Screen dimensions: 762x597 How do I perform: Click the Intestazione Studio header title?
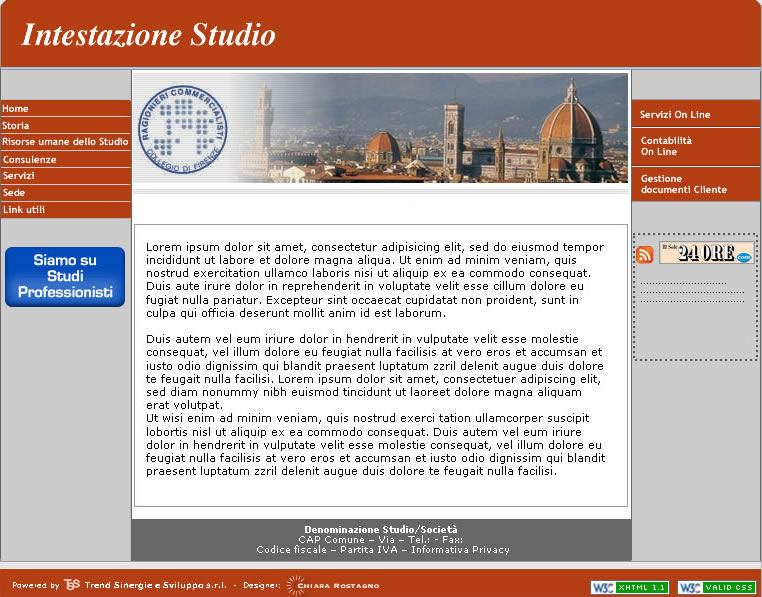click(149, 35)
